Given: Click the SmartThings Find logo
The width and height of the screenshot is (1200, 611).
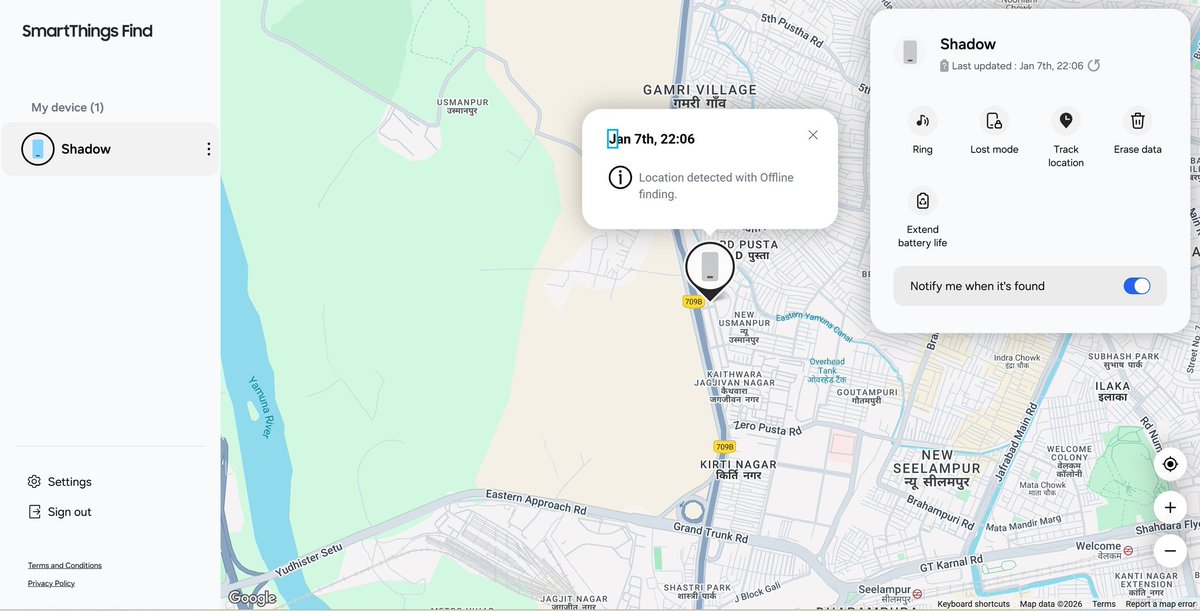Looking at the screenshot, I should coord(88,31).
